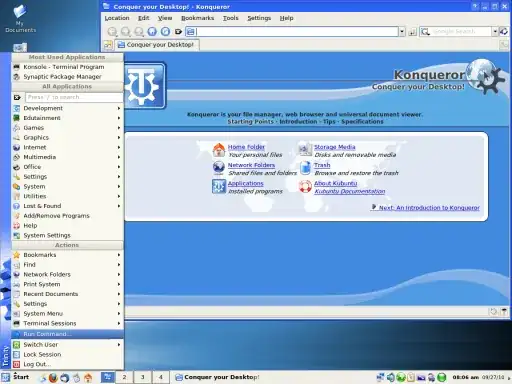Expand the Internet submenu

67,147
